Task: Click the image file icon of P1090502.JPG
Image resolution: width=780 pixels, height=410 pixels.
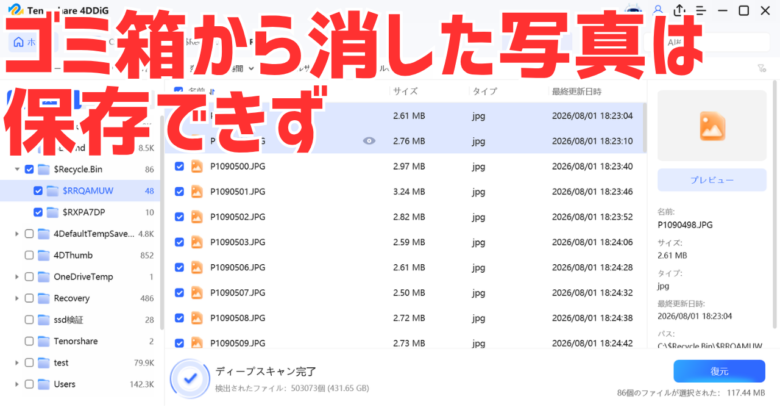Action: point(197,217)
